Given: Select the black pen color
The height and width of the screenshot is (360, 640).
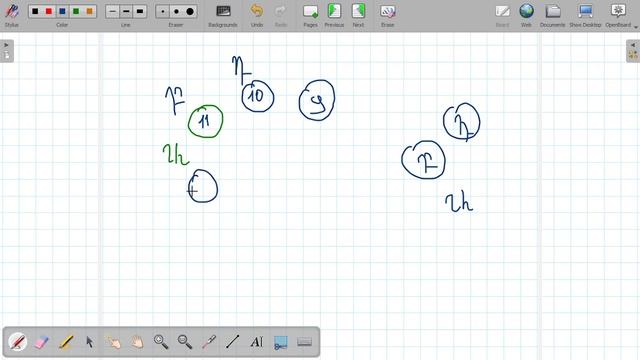Looking at the screenshot, I should click(35, 11).
